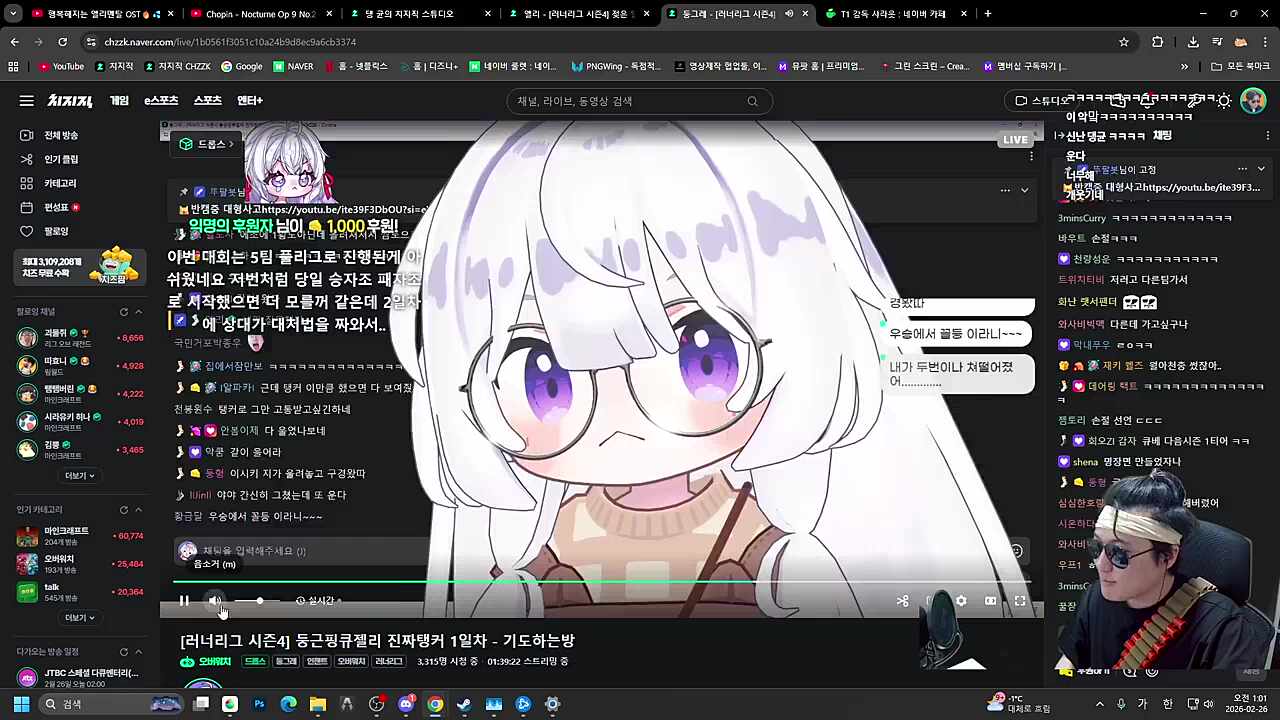
Task: Open the 오버워치 category link below the title
Action: (x=213, y=661)
